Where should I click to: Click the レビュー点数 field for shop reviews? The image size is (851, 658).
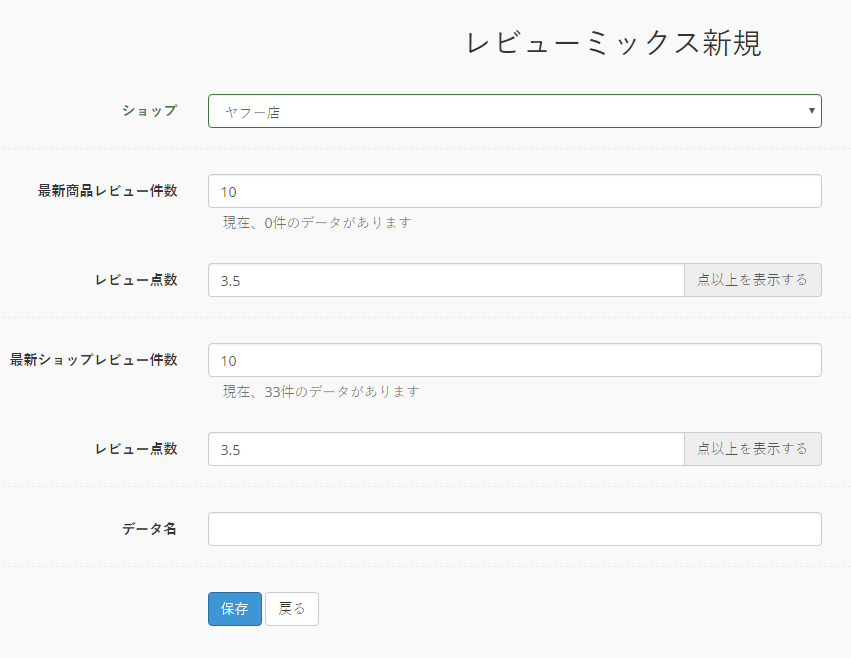pyautogui.click(x=446, y=449)
